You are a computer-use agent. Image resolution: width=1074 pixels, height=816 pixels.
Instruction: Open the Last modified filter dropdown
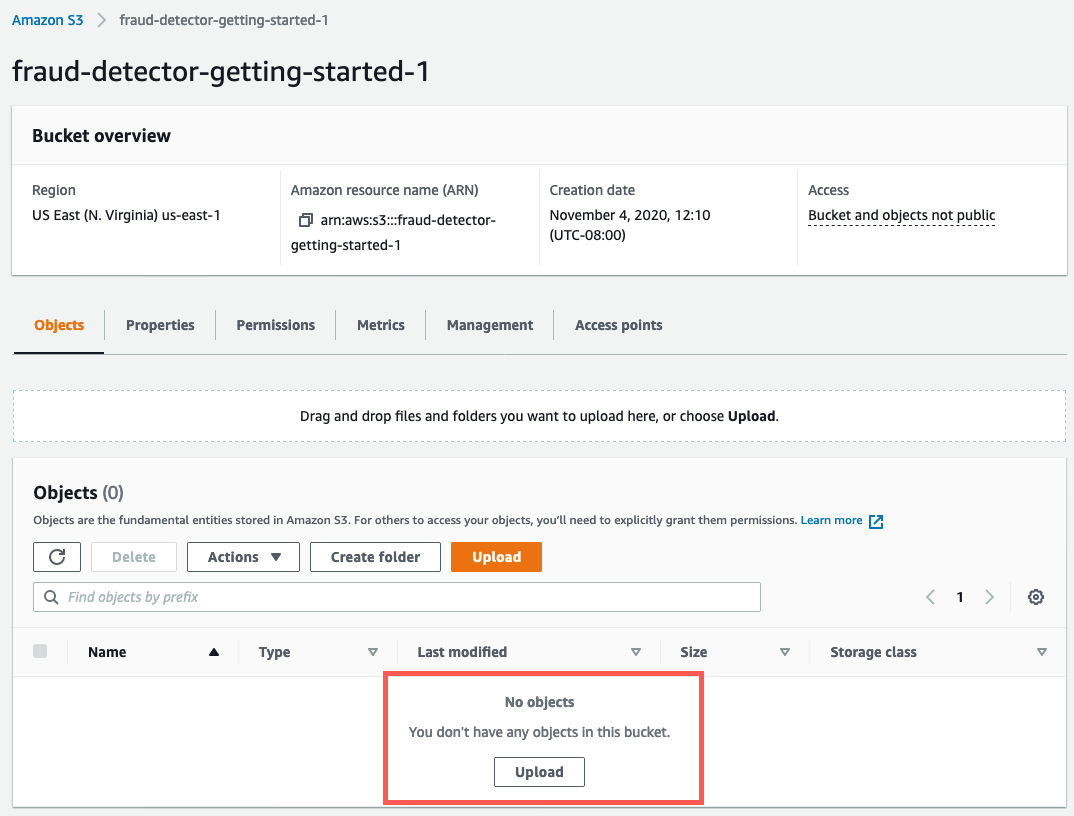click(636, 651)
